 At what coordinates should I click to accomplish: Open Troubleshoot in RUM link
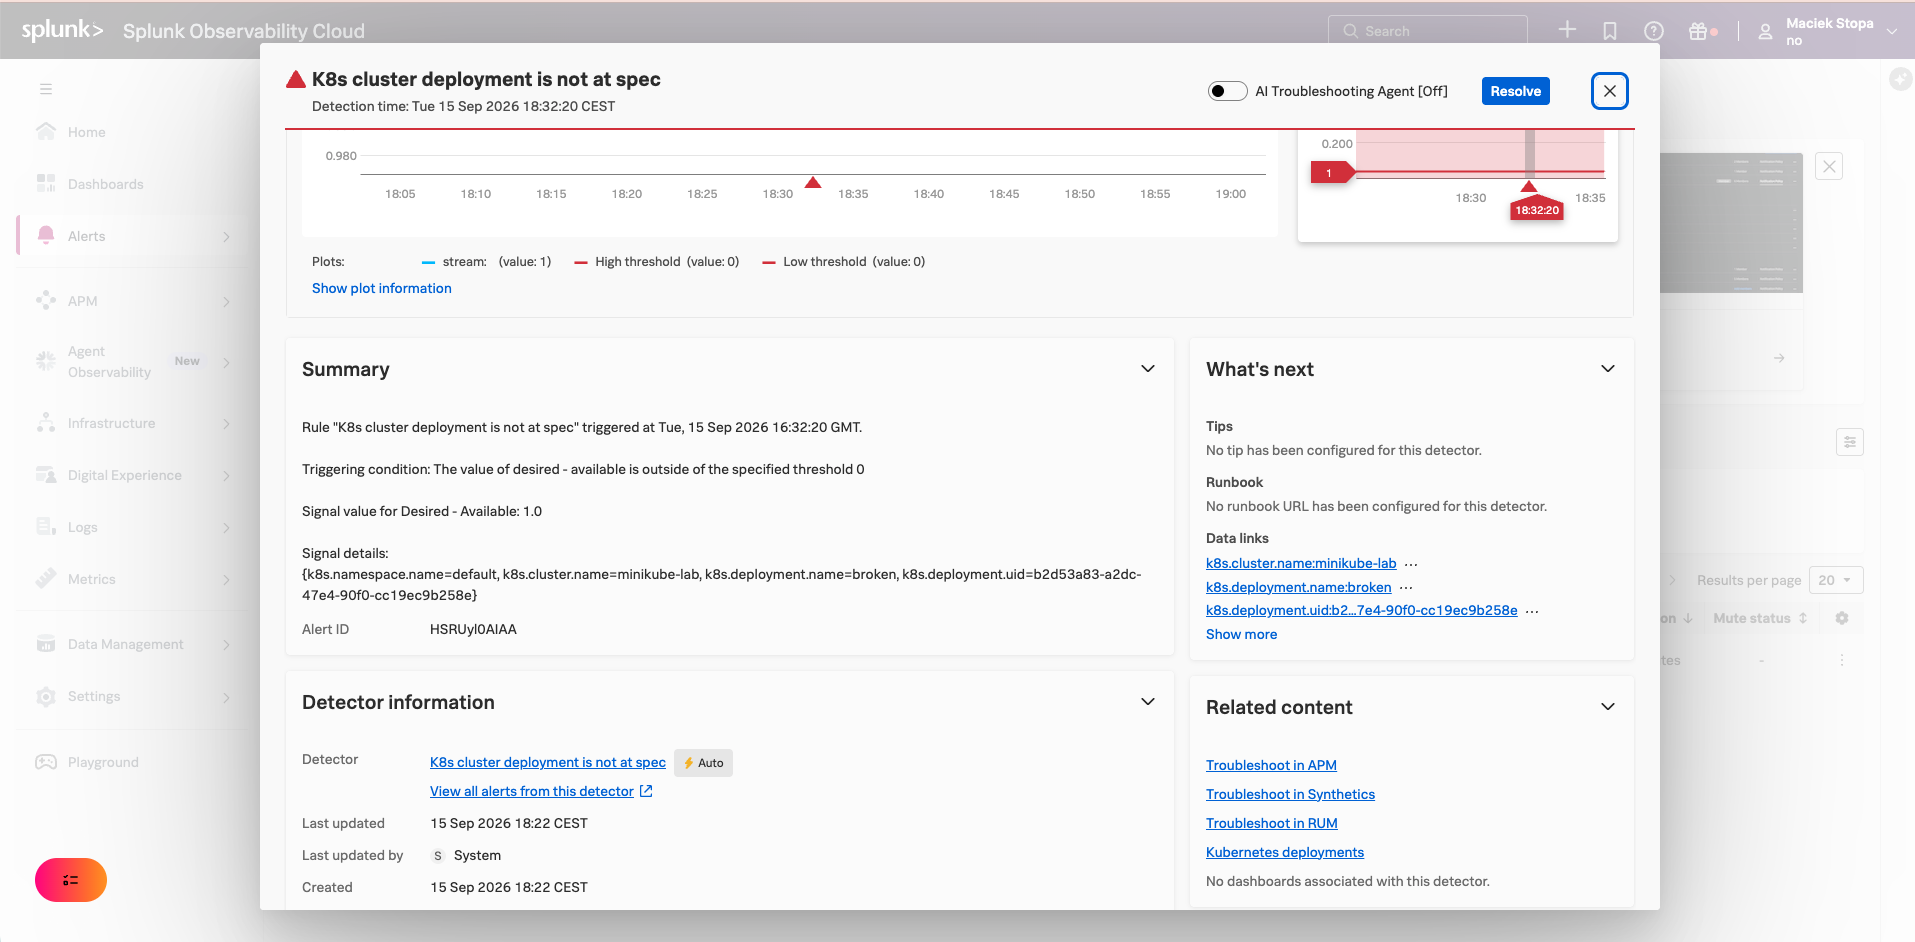[x=1271, y=823]
